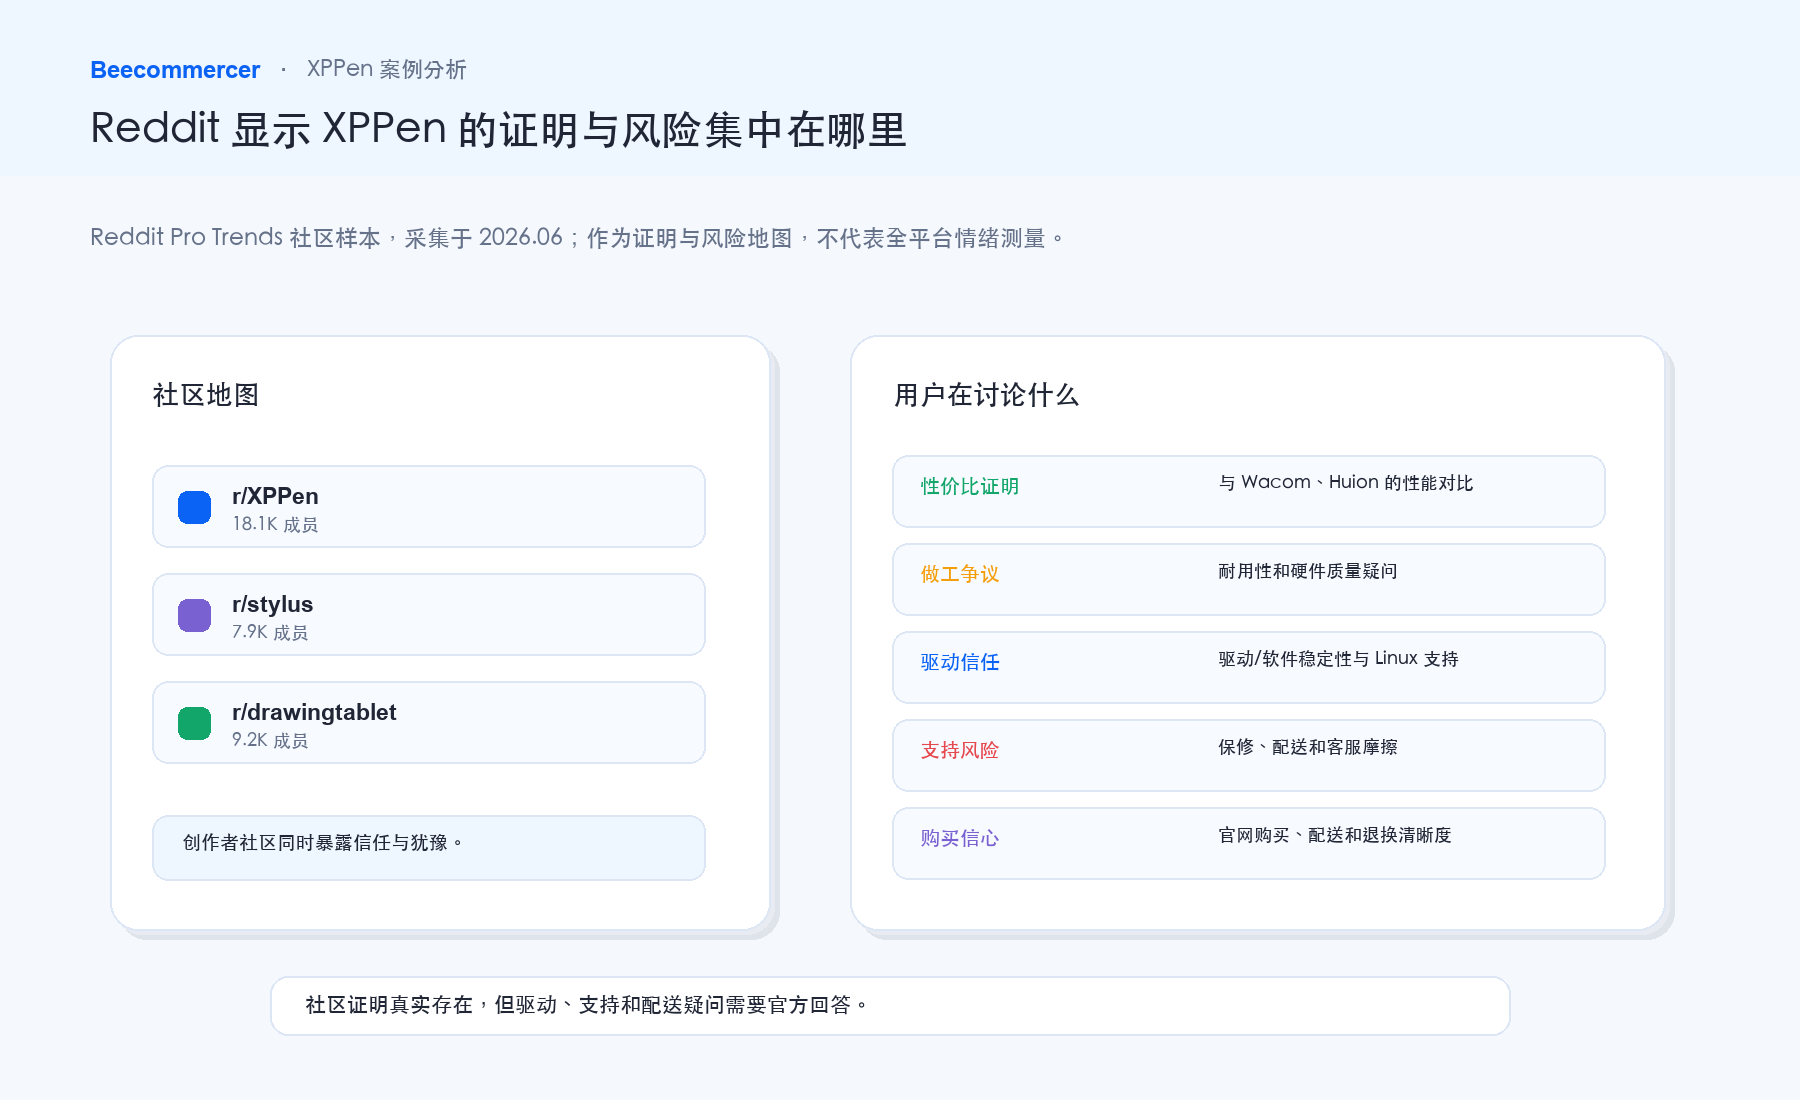Select the 驱动信任 topic label
Image resolution: width=1800 pixels, height=1100 pixels.
click(960, 662)
